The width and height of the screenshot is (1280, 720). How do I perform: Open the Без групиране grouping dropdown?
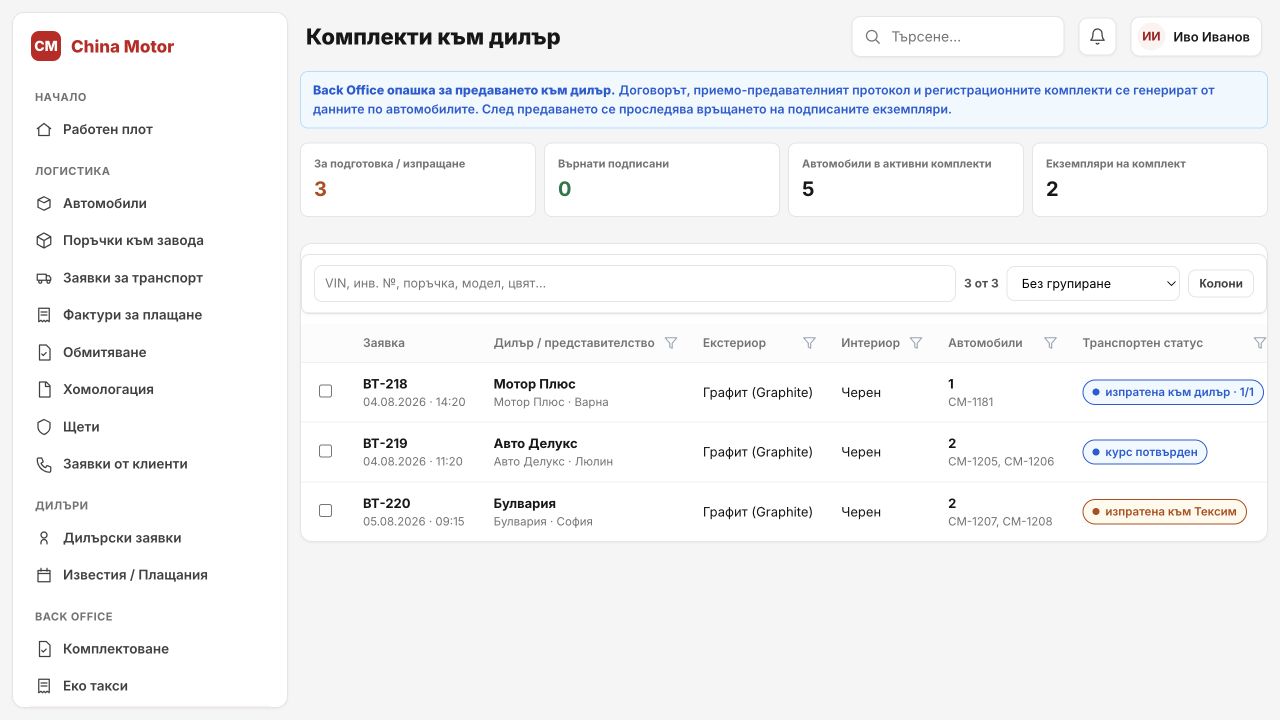[x=1093, y=283]
